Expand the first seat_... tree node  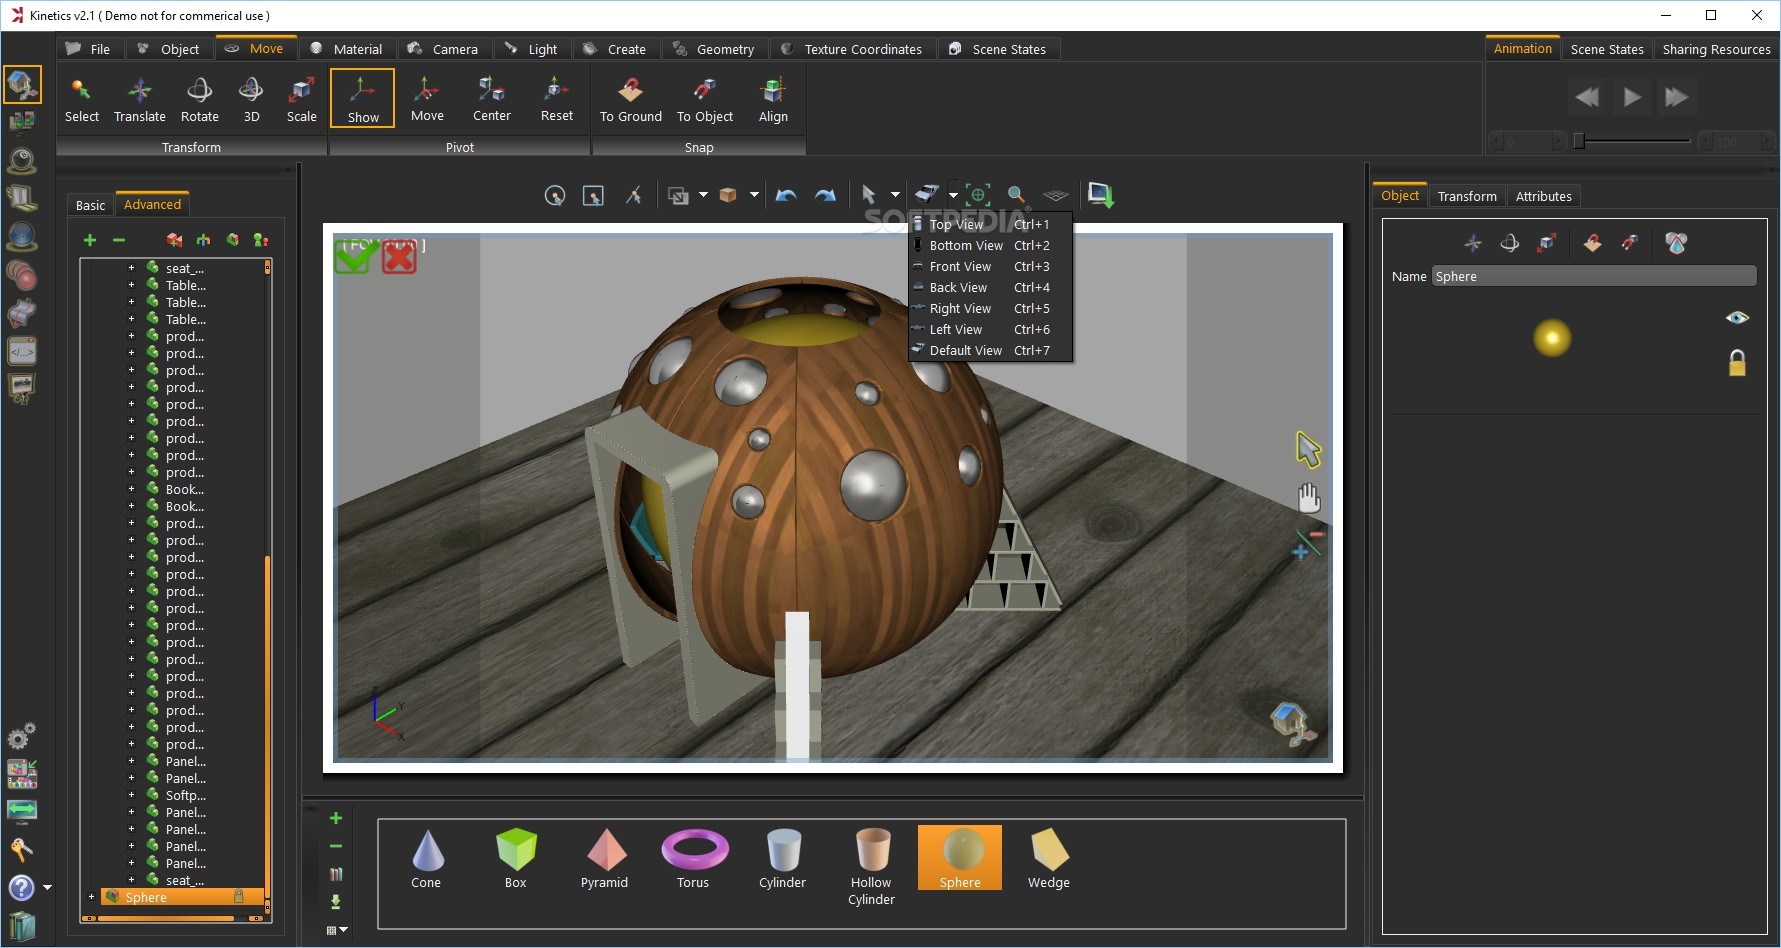131,268
